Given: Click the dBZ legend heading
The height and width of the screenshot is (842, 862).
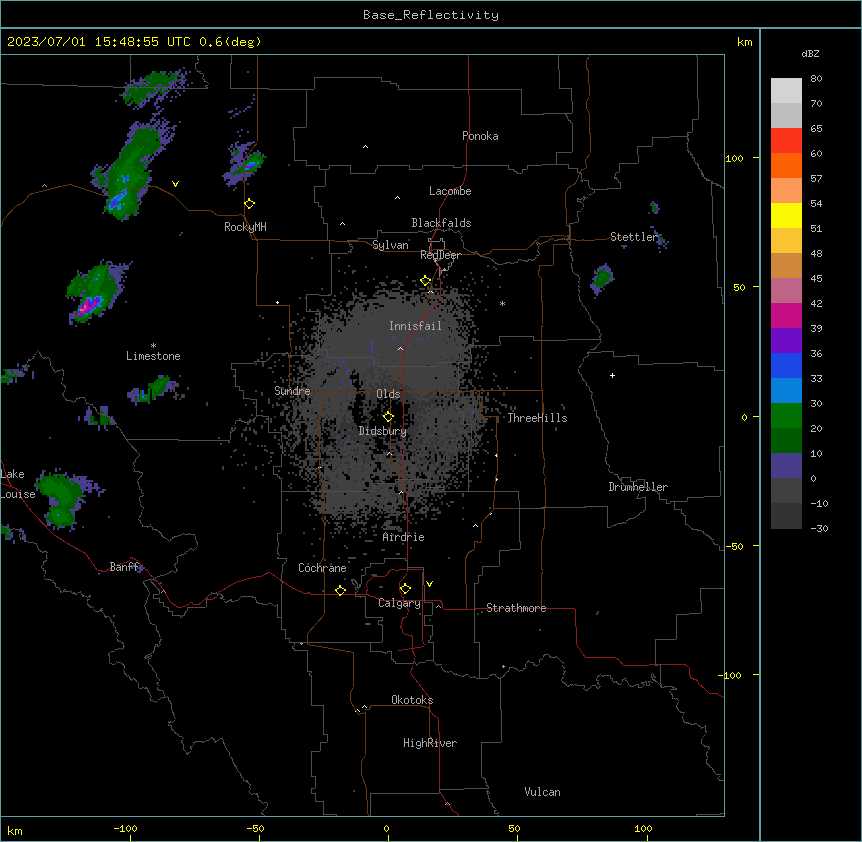Looking at the screenshot, I should [810, 53].
